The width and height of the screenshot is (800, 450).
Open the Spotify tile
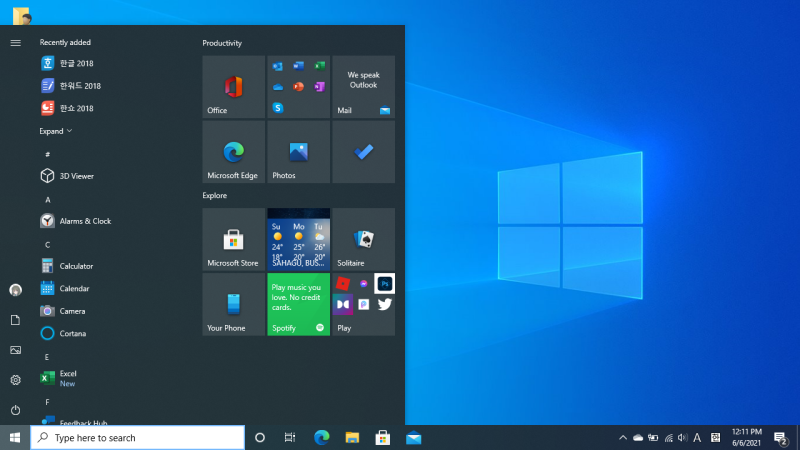tap(298, 304)
